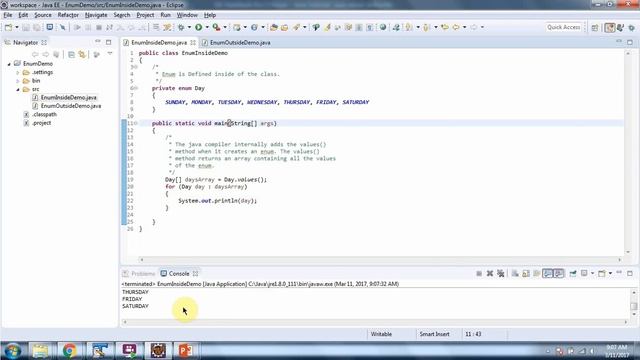Screen dimensions: 640x360
Task: Open the Refactor menu
Action: [x=68, y=15]
